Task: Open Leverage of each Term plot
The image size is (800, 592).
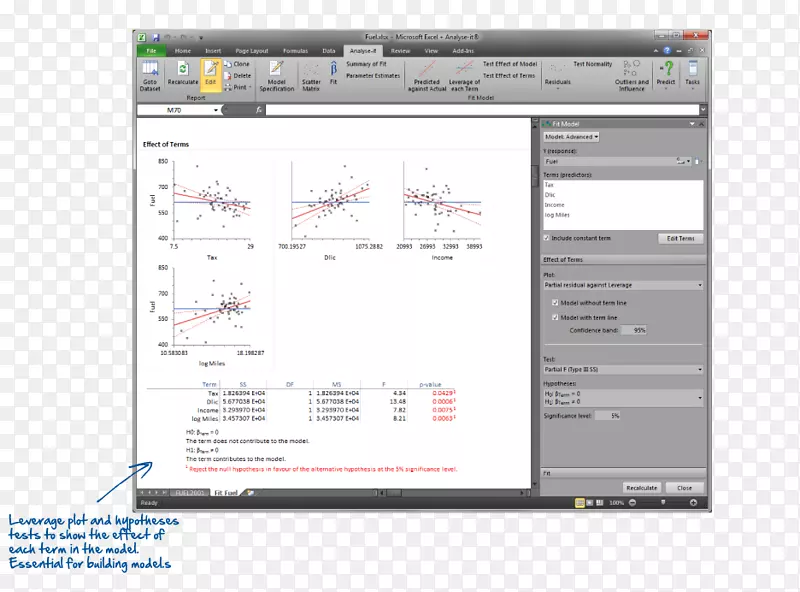Action: click(463, 76)
